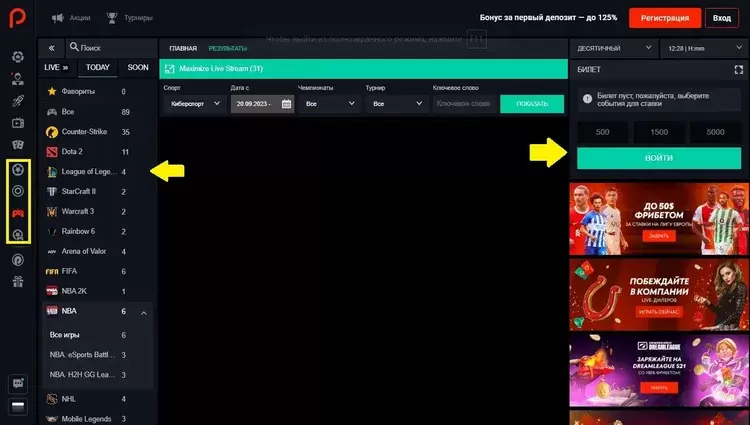This screenshot has height=425, width=750.
Task: Switch to the SOON tab
Action: pyautogui.click(x=138, y=67)
